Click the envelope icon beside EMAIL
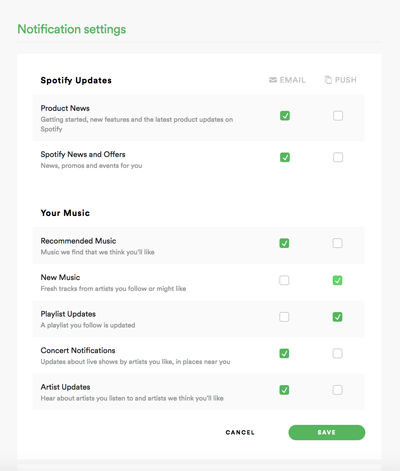Screen dimensions: 400x471 (x=273, y=80)
